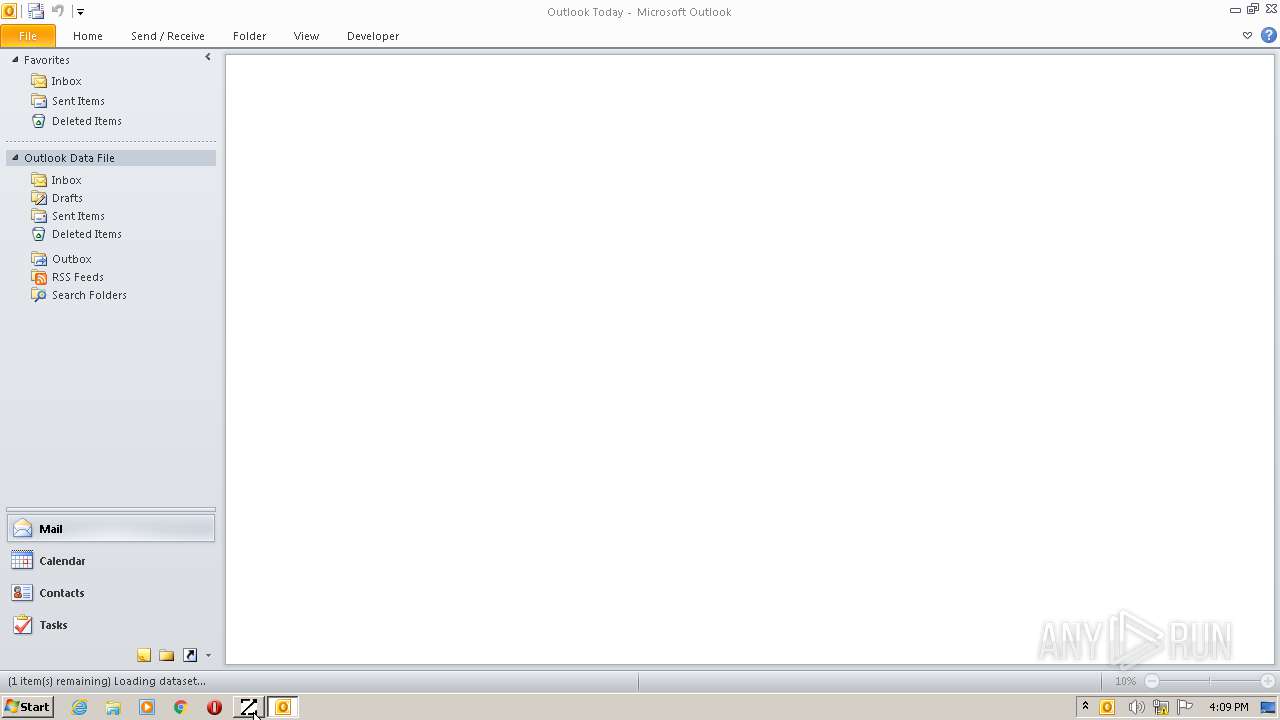
Task: Click the RSS Feeds folder icon
Action: coord(39,277)
